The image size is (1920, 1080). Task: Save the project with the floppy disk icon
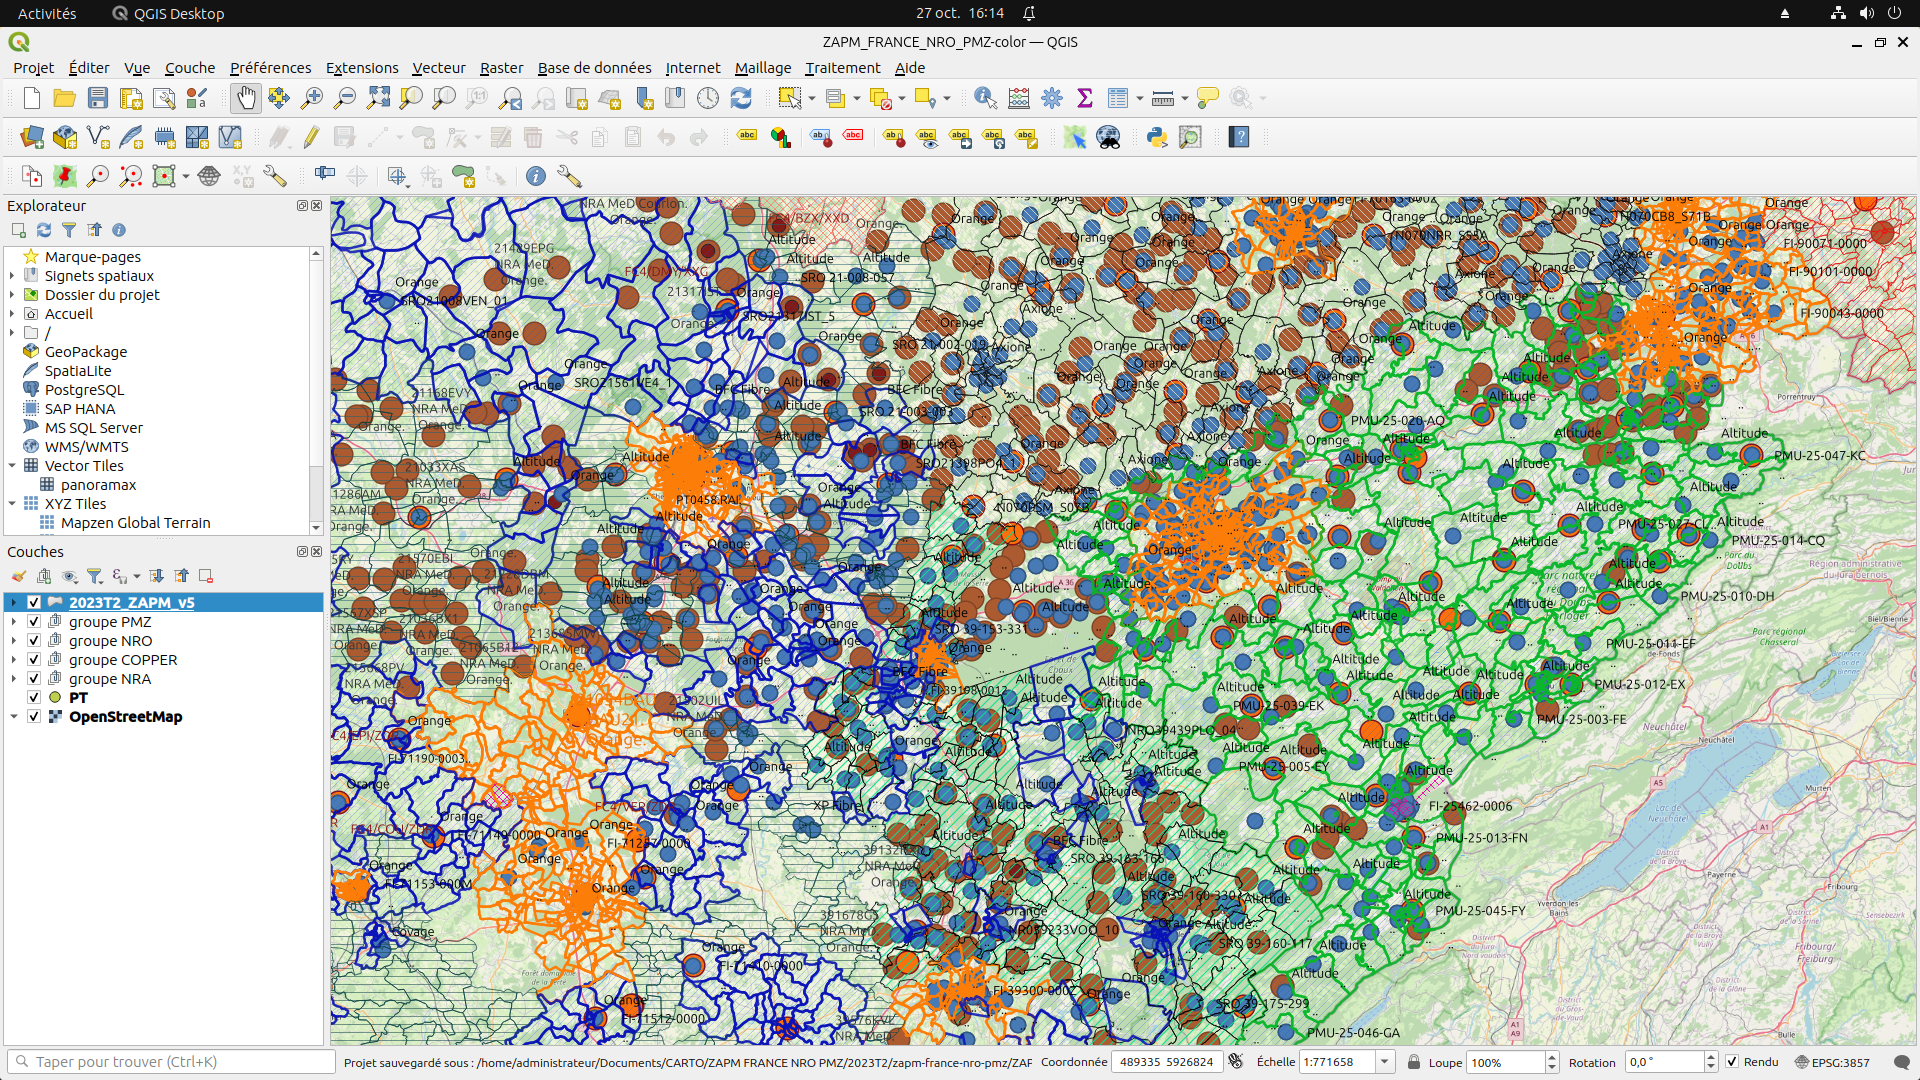click(x=98, y=98)
